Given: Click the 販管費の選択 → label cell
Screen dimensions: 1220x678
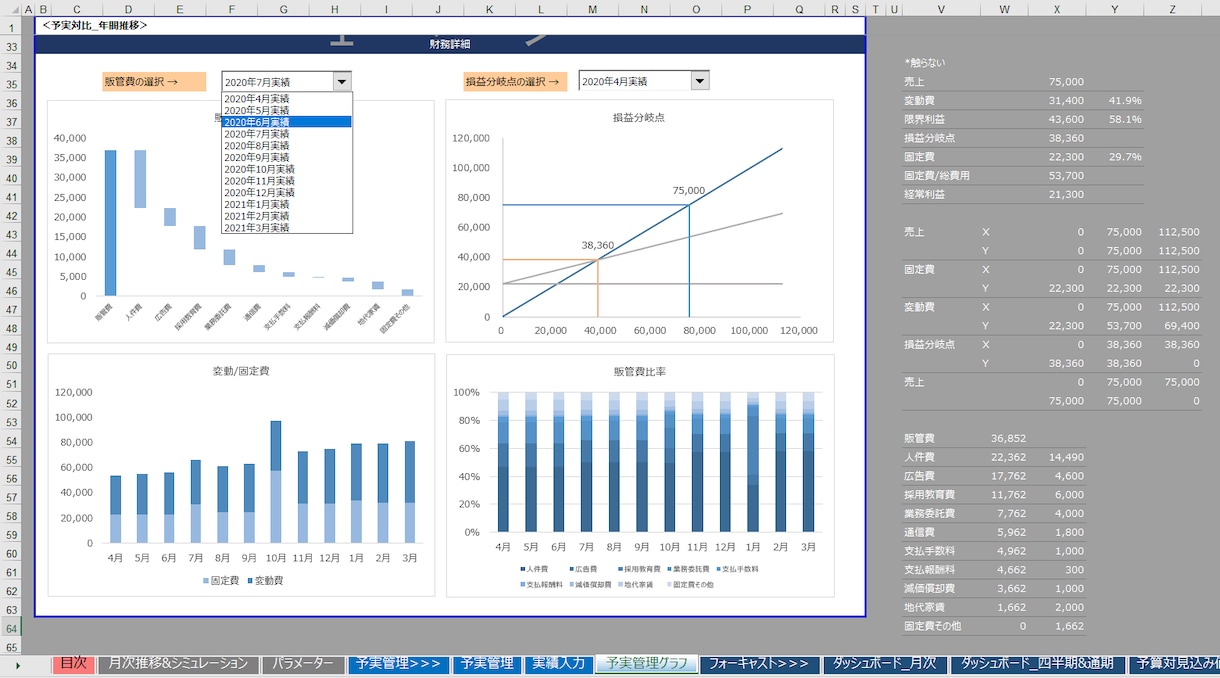Looking at the screenshot, I should (x=155, y=82).
